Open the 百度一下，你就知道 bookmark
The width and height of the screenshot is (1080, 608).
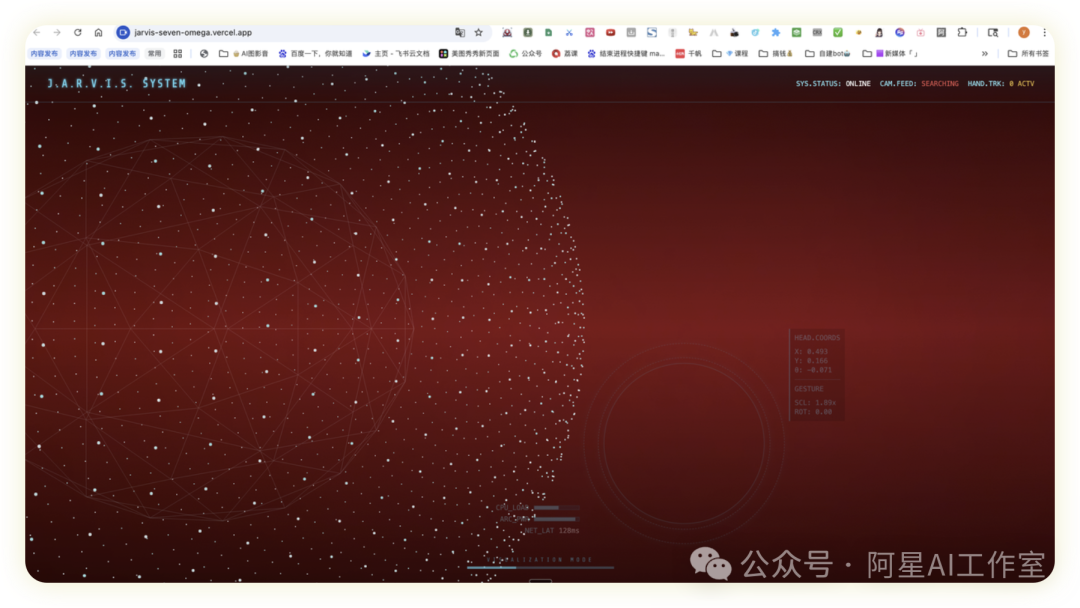point(315,54)
